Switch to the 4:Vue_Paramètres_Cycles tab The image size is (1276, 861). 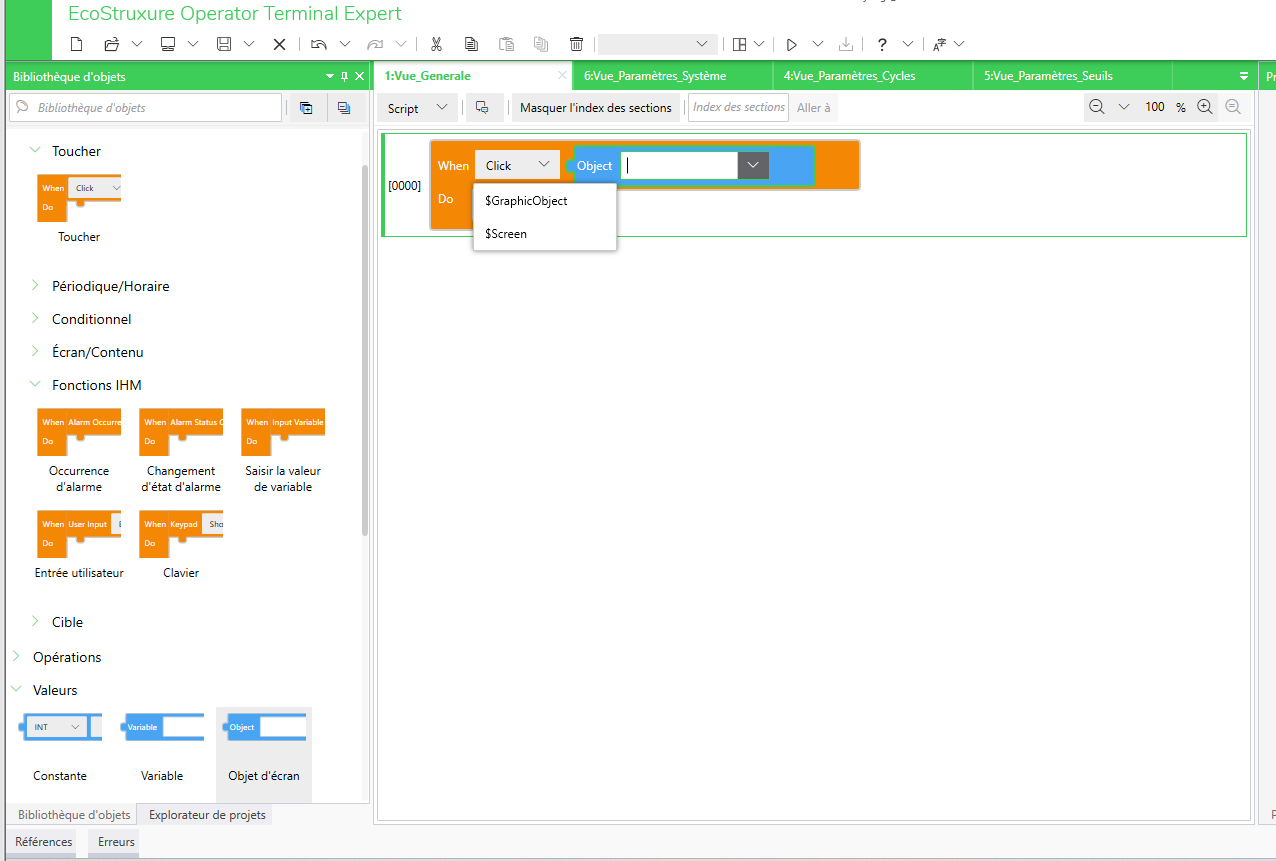pyautogui.click(x=849, y=76)
